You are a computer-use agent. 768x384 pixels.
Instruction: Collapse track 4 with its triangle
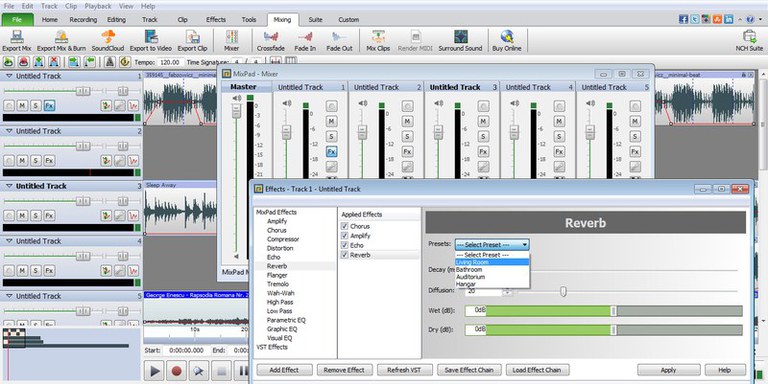point(9,241)
